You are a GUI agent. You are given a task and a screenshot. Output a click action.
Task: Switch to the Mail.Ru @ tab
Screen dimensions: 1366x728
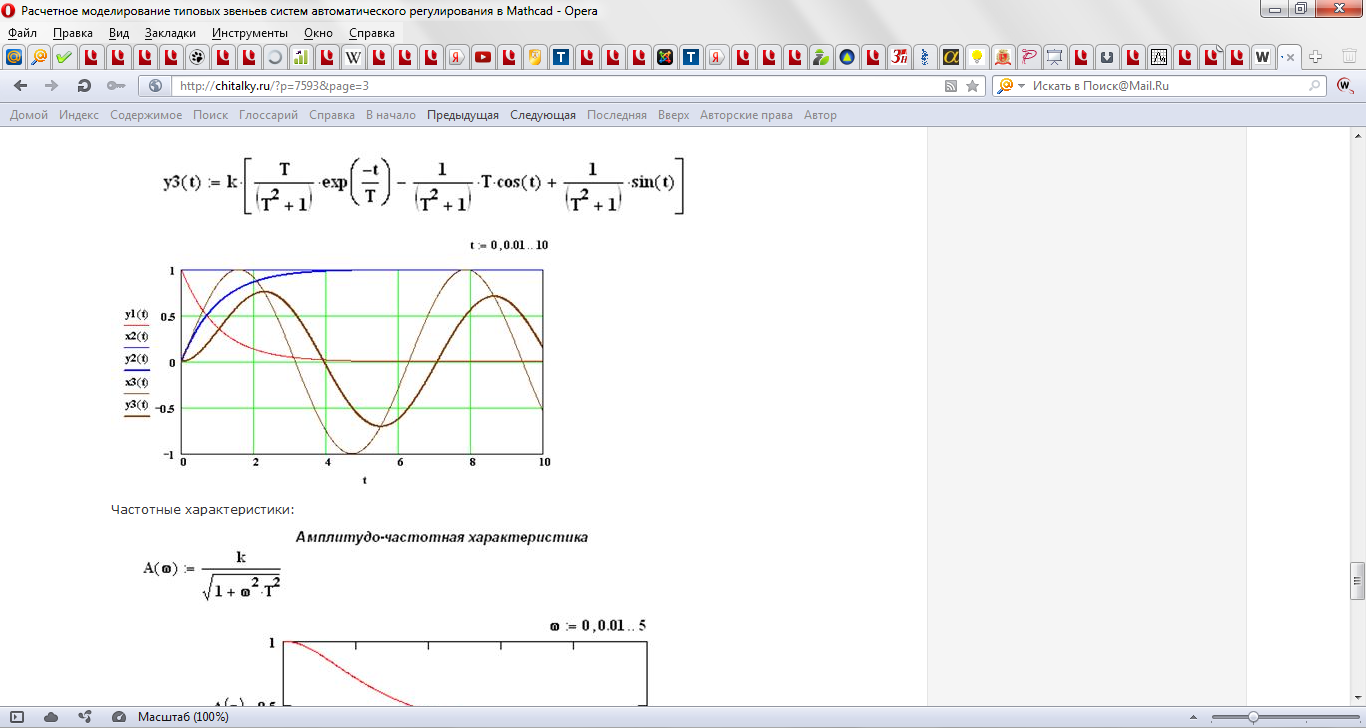13,56
